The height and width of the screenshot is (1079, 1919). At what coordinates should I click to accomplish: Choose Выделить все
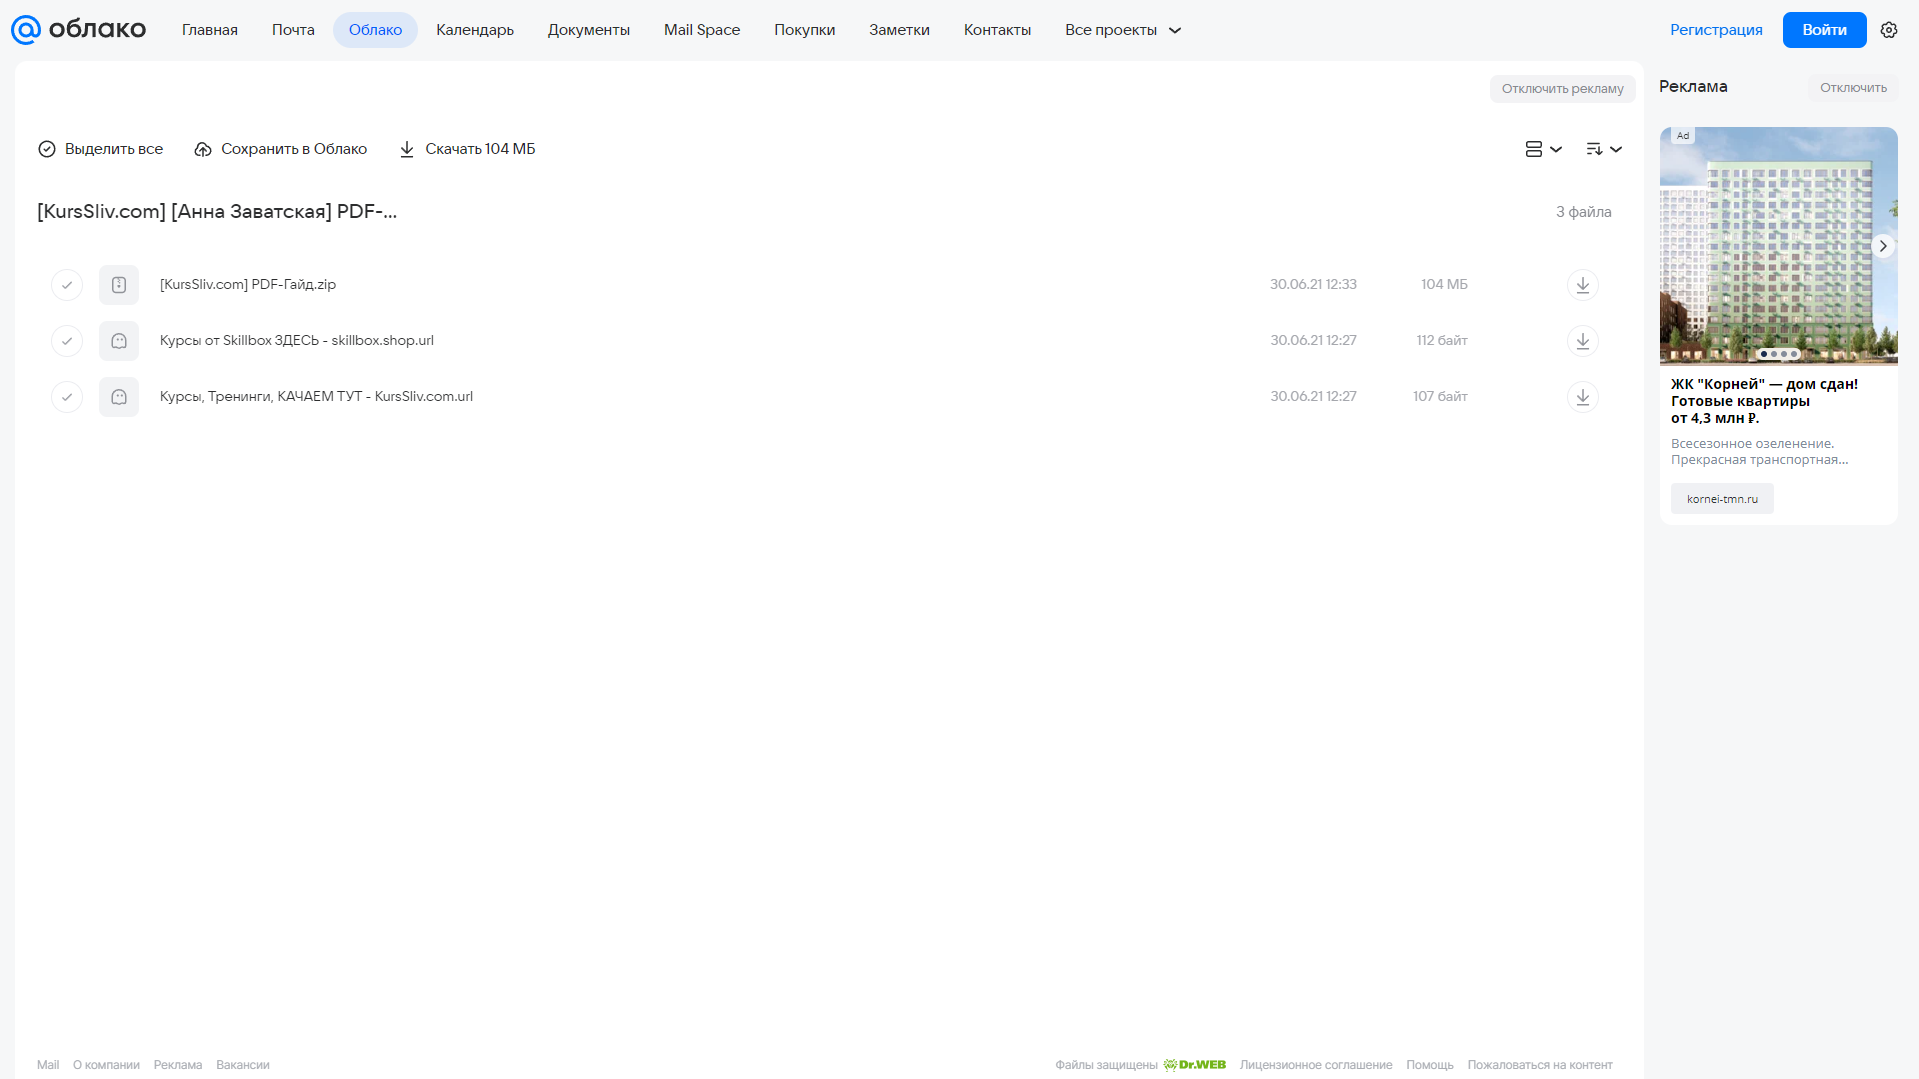100,149
